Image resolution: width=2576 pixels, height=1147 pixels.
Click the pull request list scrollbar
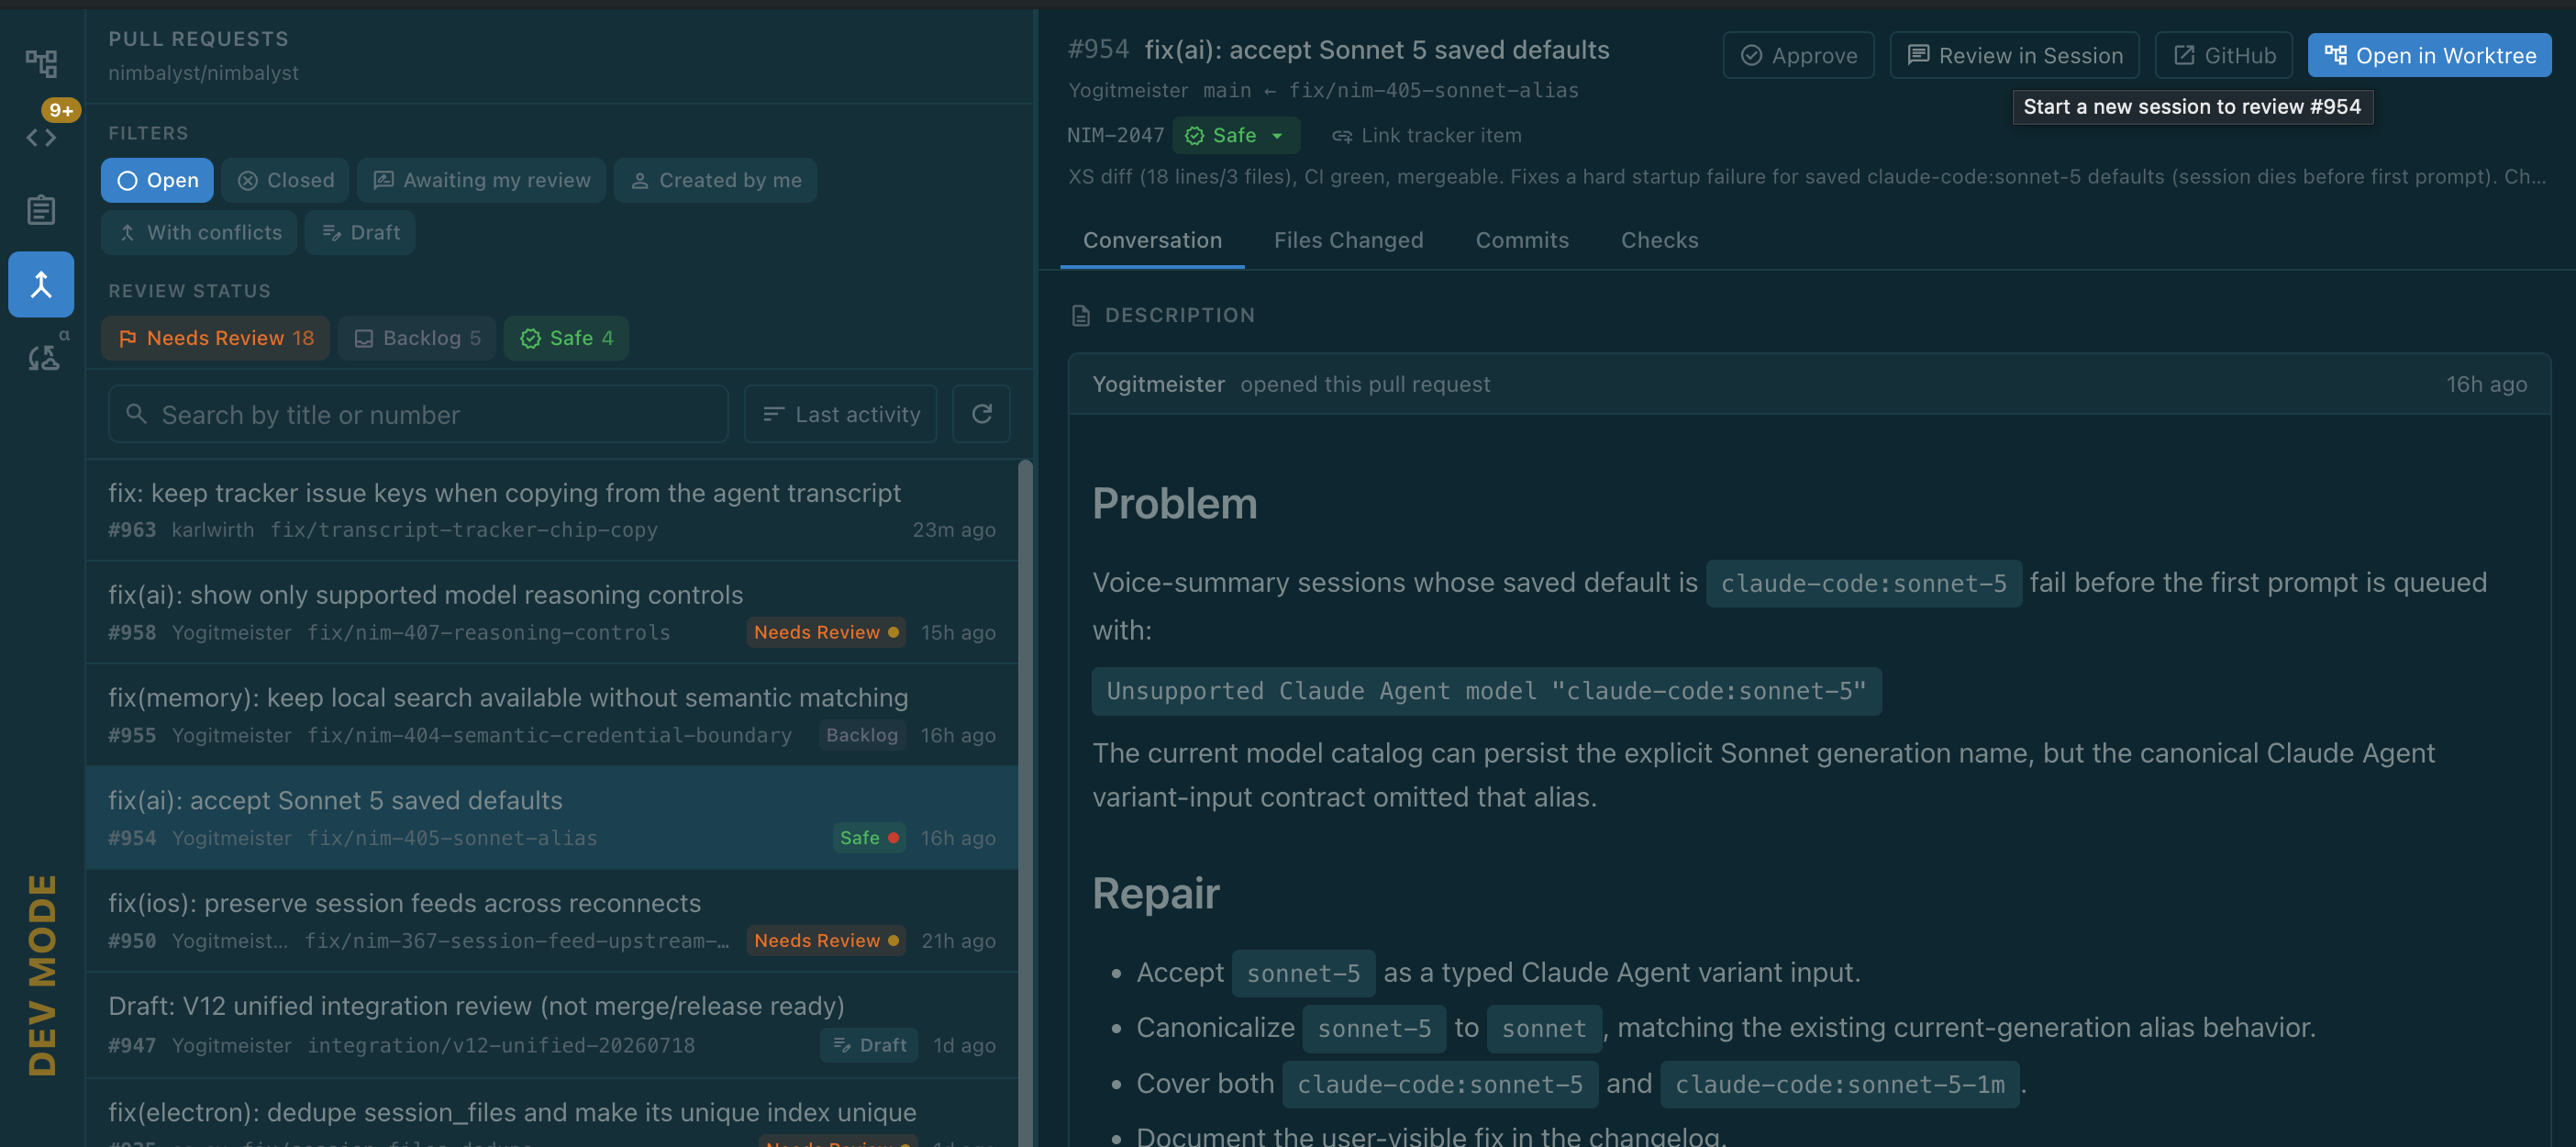click(x=1024, y=800)
